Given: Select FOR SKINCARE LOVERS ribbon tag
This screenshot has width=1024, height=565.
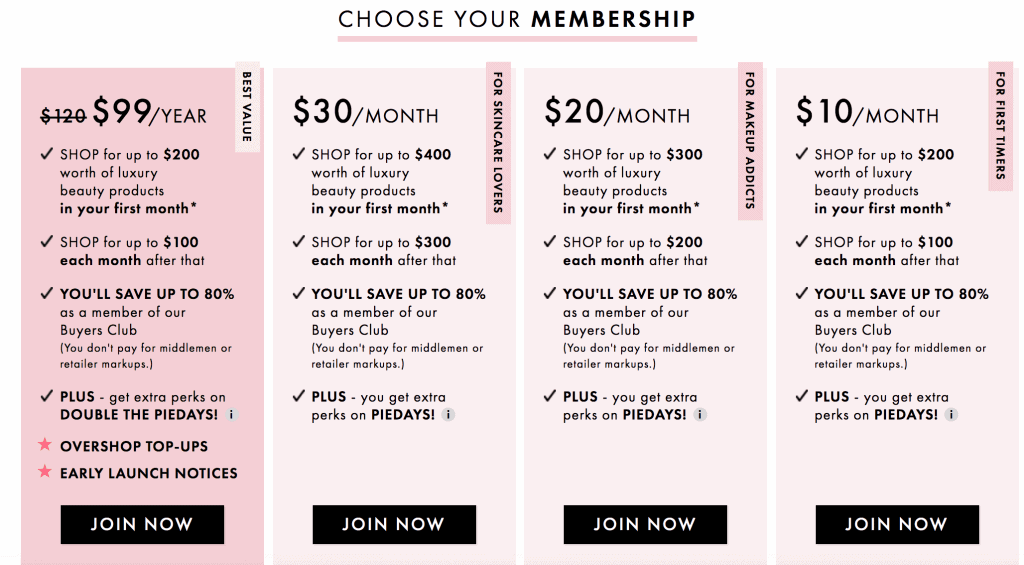Looking at the screenshot, I should click(498, 143).
